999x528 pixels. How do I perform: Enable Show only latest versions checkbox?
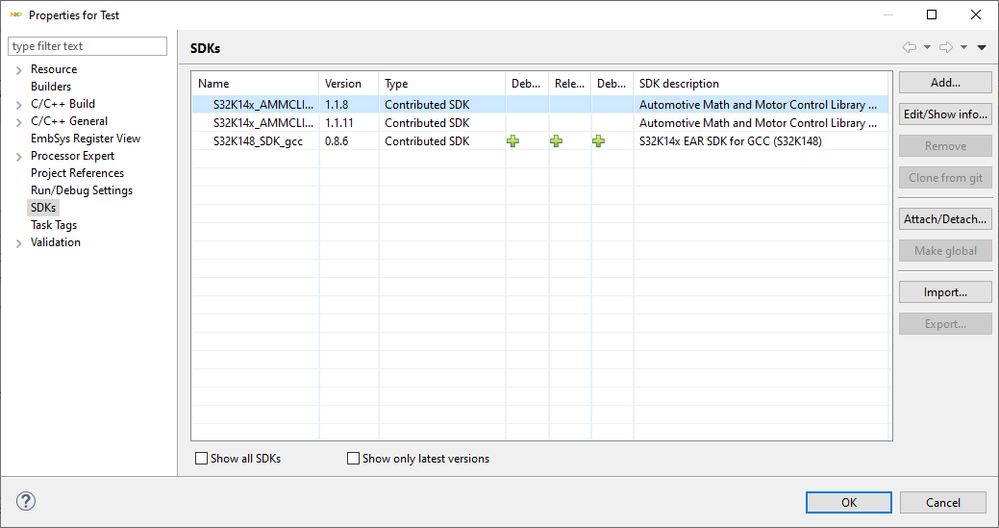353,458
